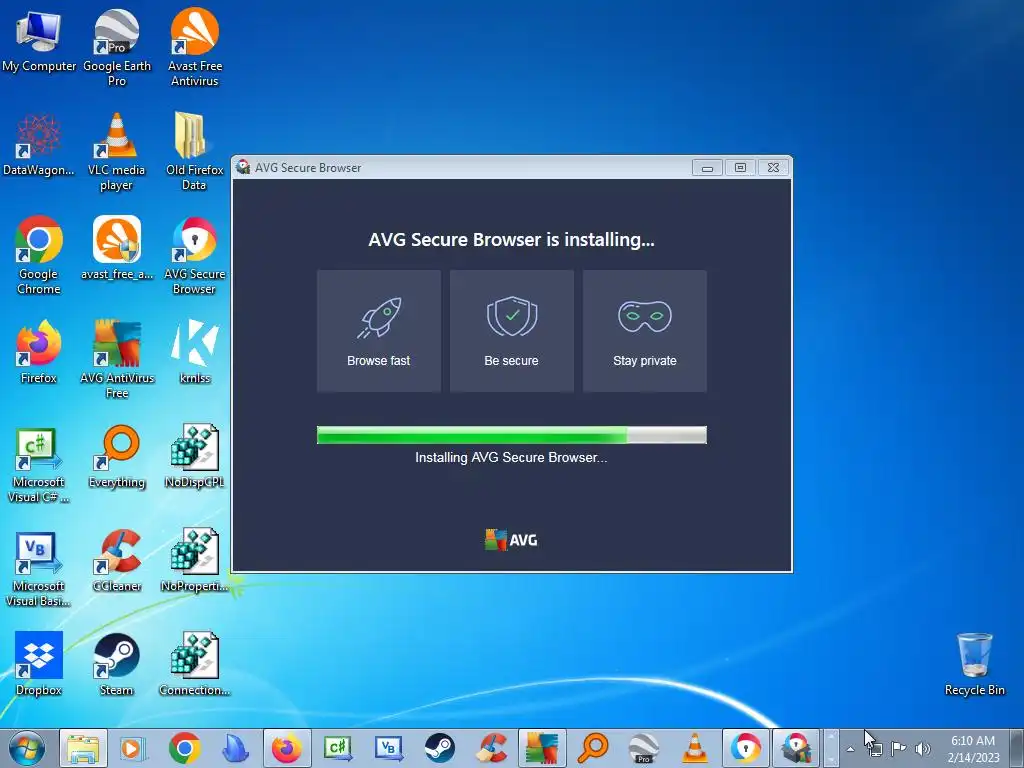
Task: Open Dropbox desktop shortcut
Action: click(x=39, y=664)
